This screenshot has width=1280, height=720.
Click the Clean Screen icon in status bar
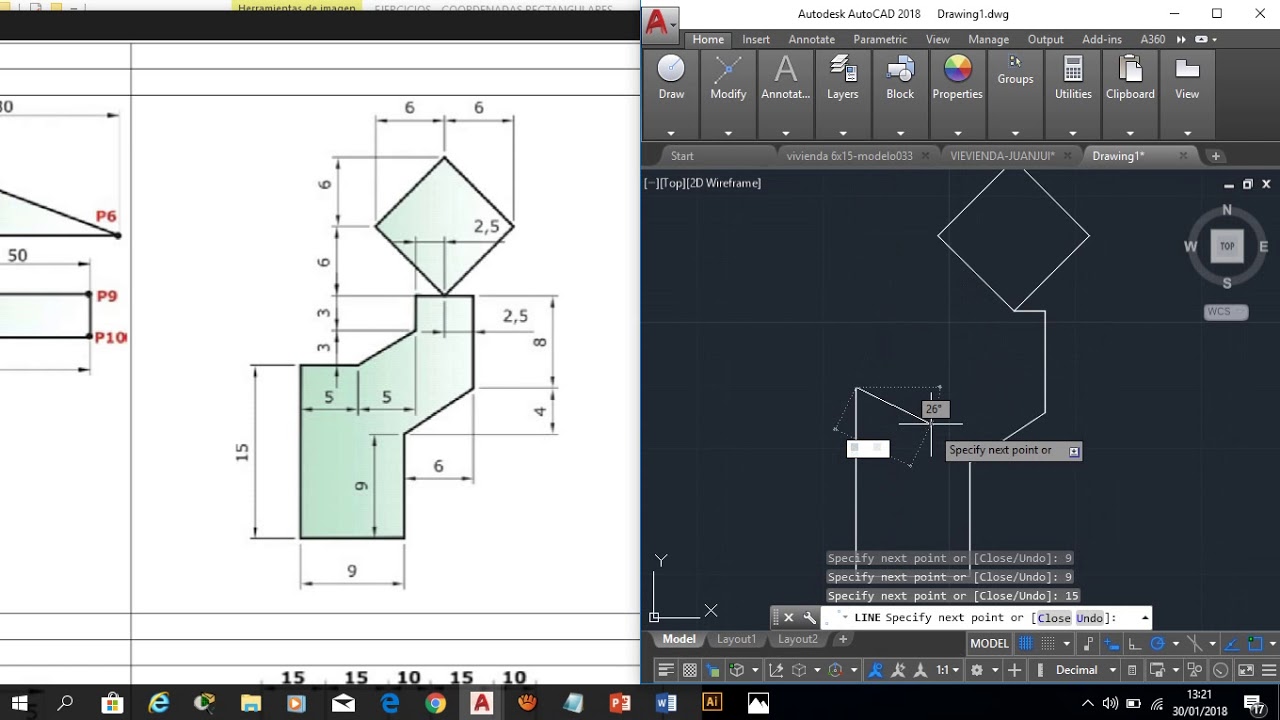click(1246, 670)
